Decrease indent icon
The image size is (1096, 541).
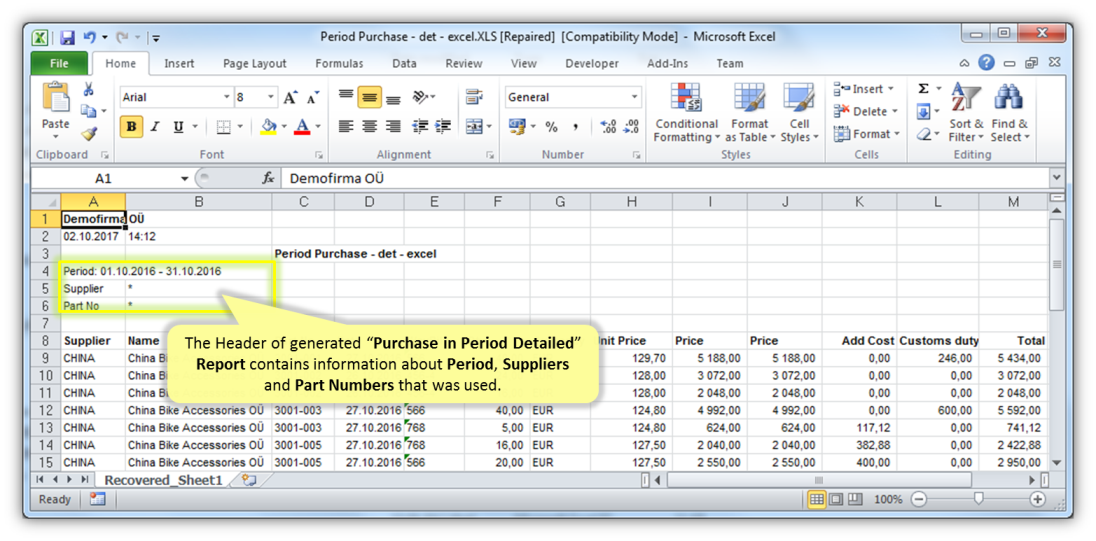[420, 127]
